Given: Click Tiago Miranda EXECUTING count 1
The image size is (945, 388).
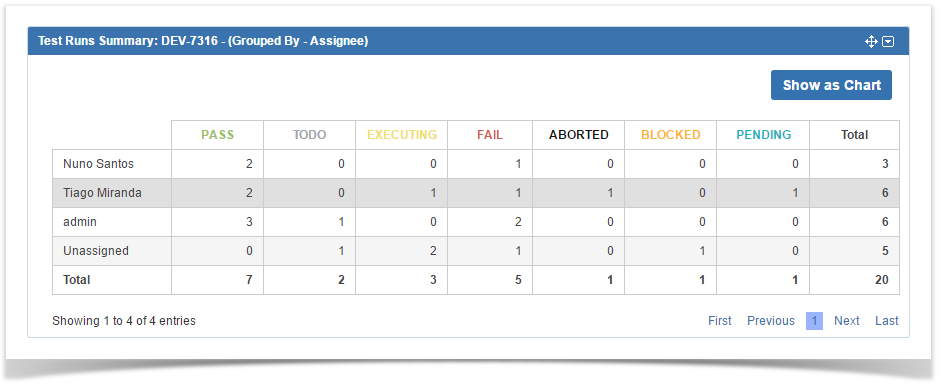Looking at the screenshot, I should click(x=433, y=193).
